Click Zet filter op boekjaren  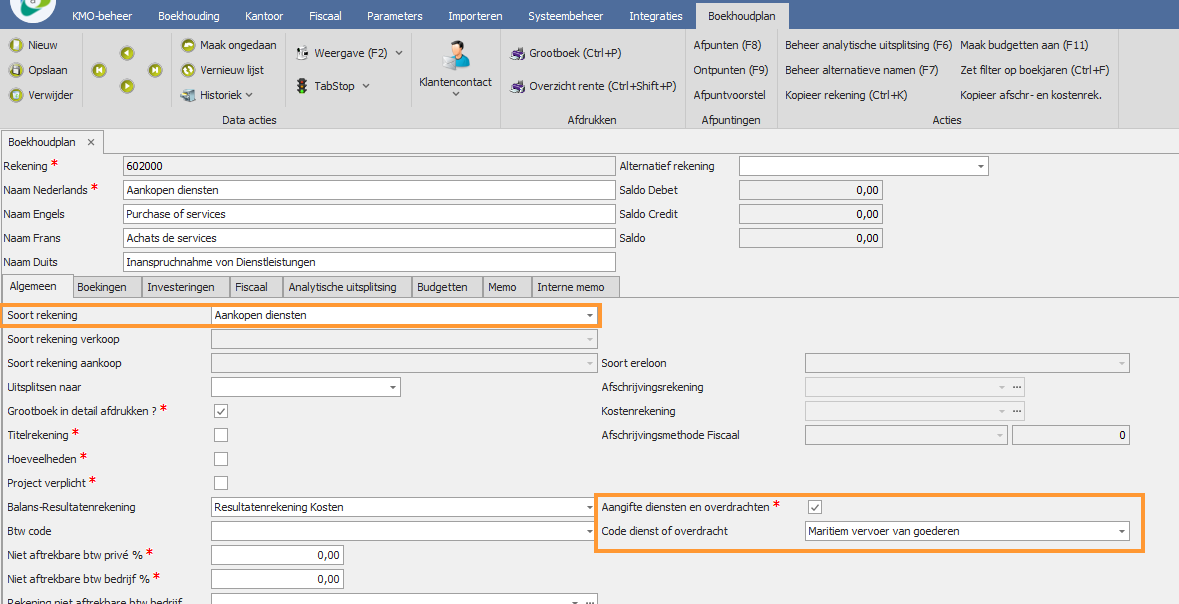click(x=1035, y=70)
